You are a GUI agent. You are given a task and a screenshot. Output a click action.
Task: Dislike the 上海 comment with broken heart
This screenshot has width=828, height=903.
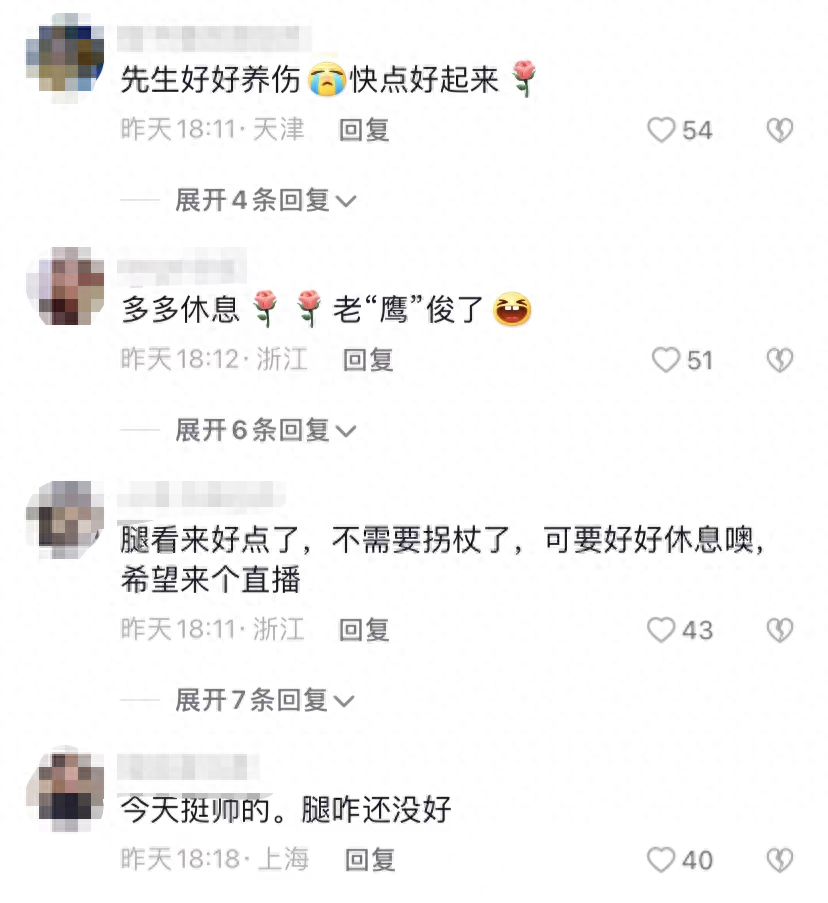(x=780, y=860)
